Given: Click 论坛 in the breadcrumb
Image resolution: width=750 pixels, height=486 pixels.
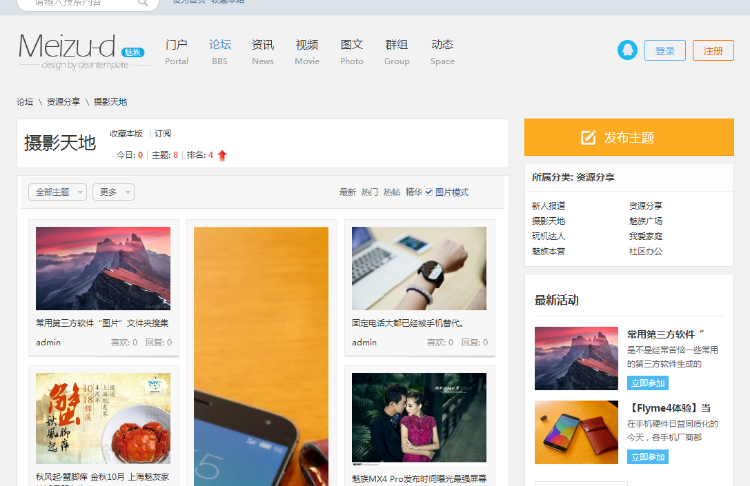Looking at the screenshot, I should coord(25,102).
